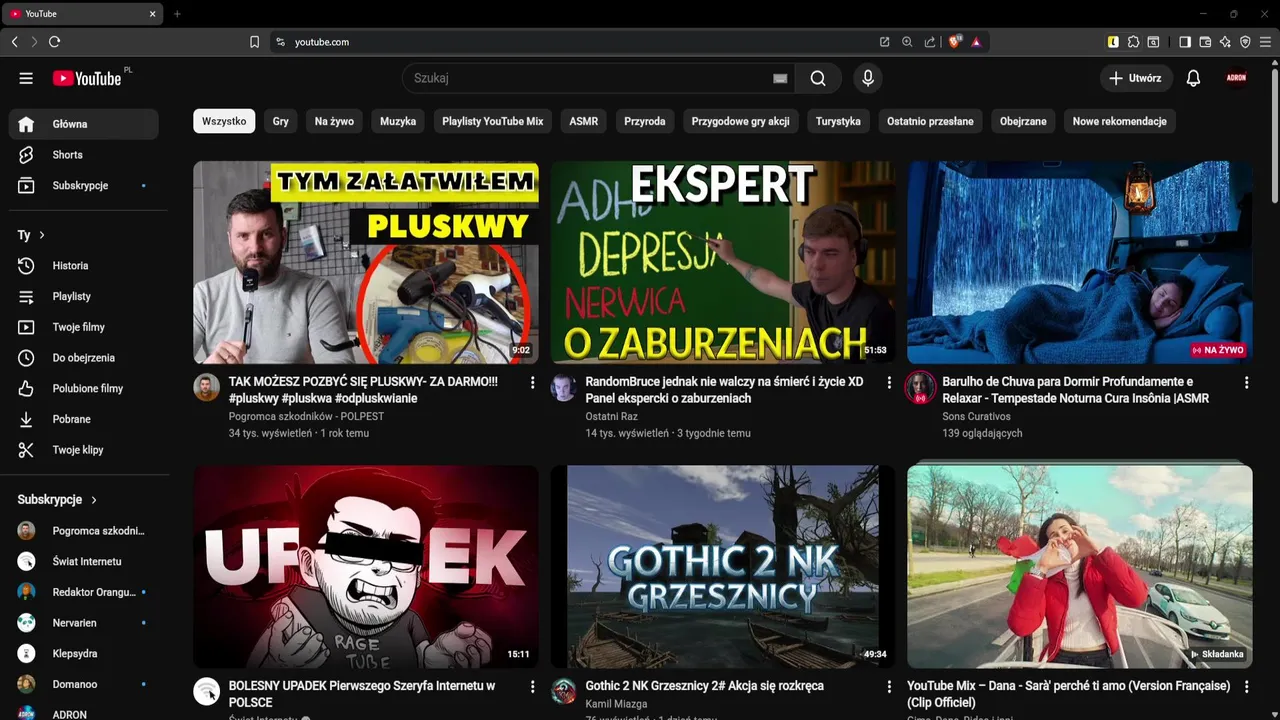Go back in browser history

(x=14, y=42)
